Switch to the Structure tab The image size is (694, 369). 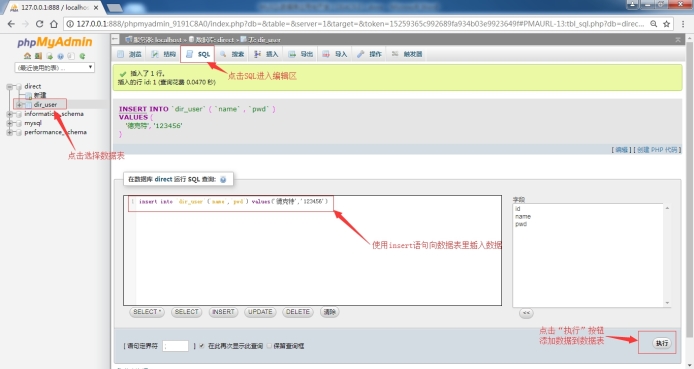click(x=163, y=54)
